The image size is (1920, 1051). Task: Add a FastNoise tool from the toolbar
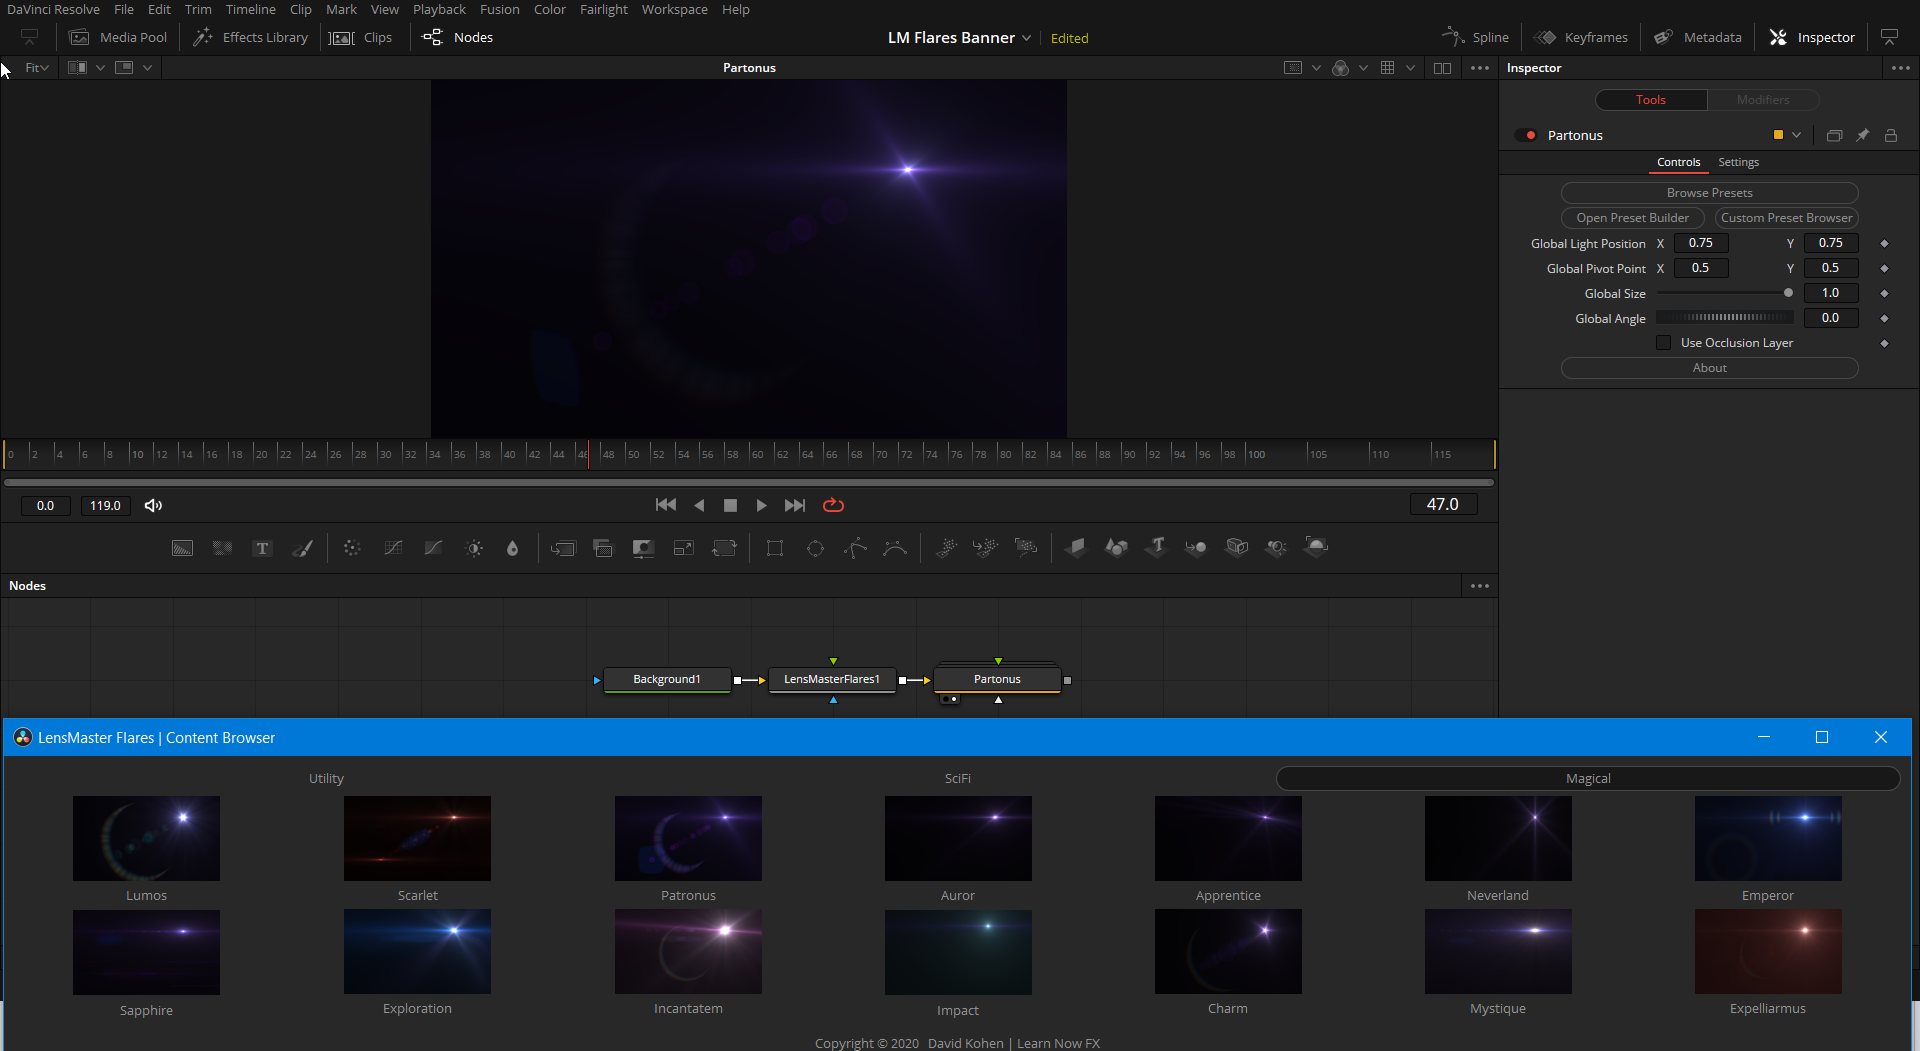tap(222, 548)
